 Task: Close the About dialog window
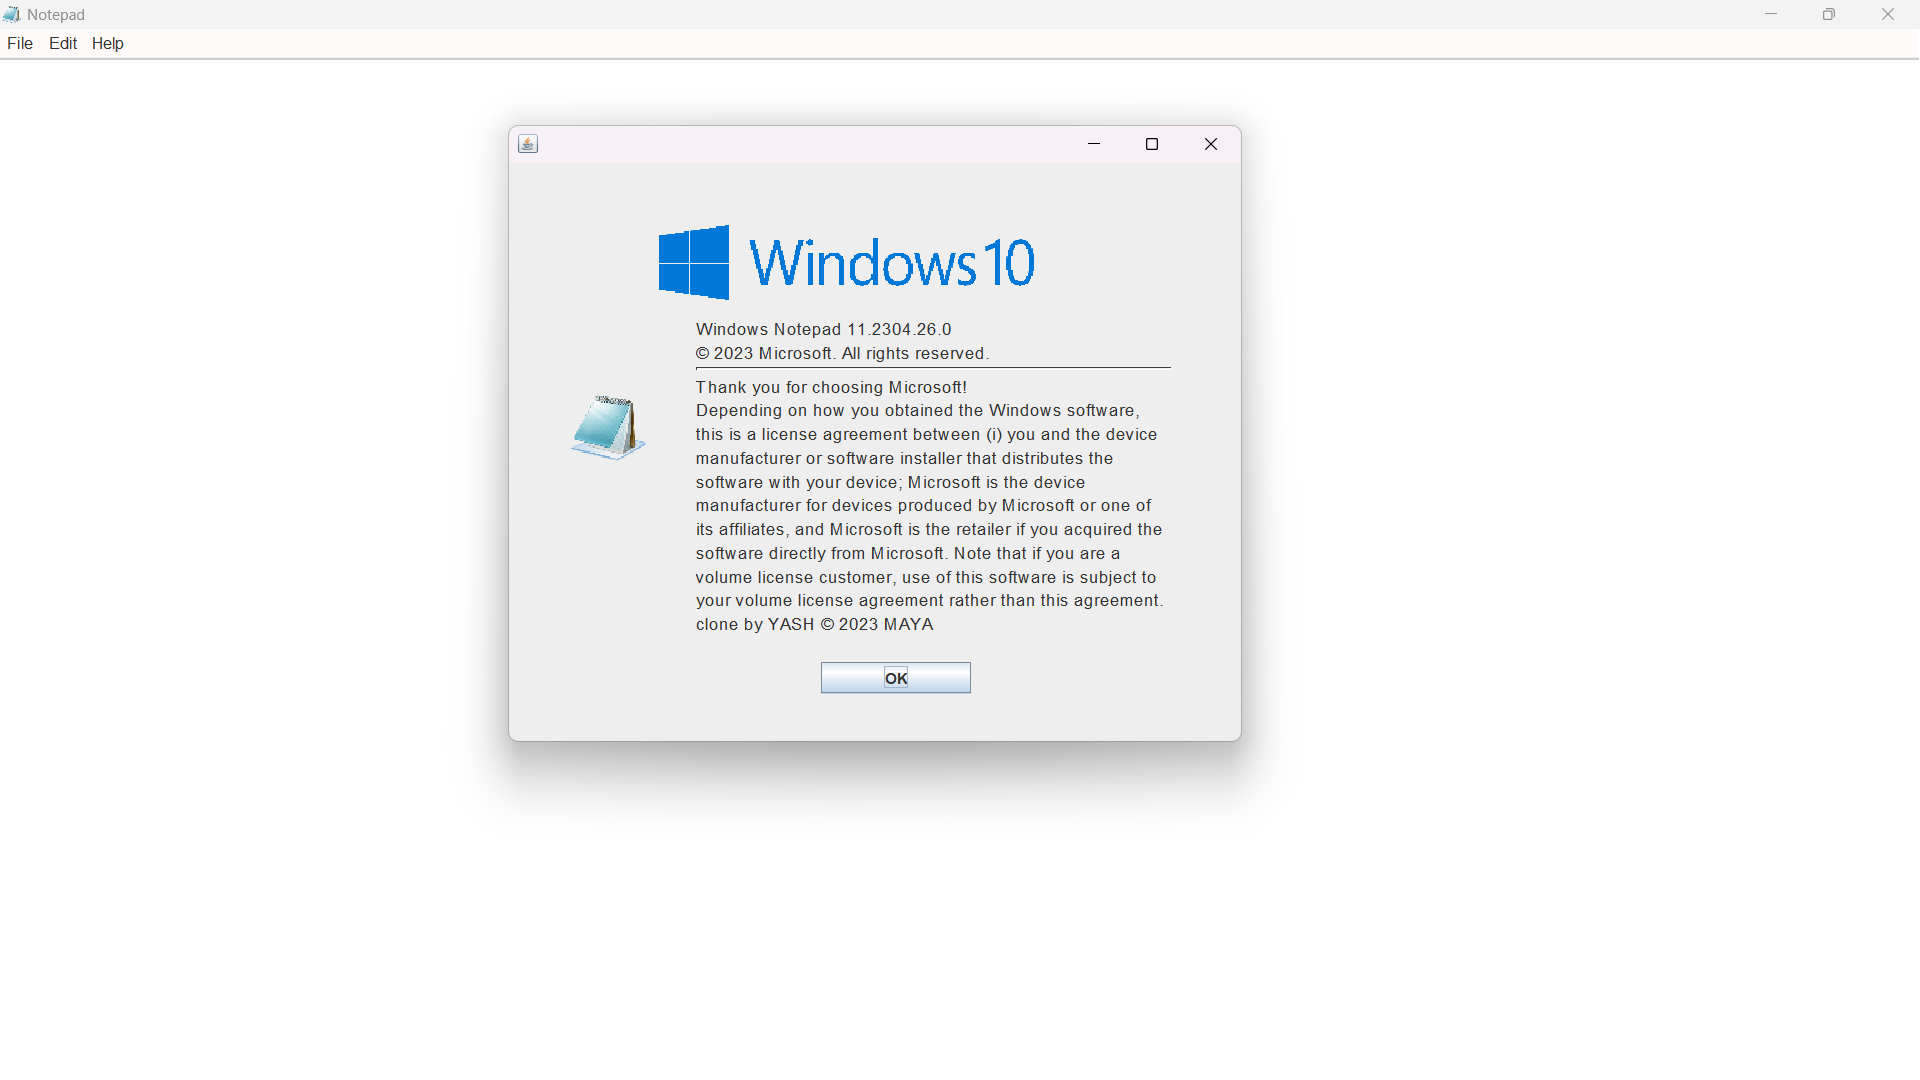pos(1210,144)
